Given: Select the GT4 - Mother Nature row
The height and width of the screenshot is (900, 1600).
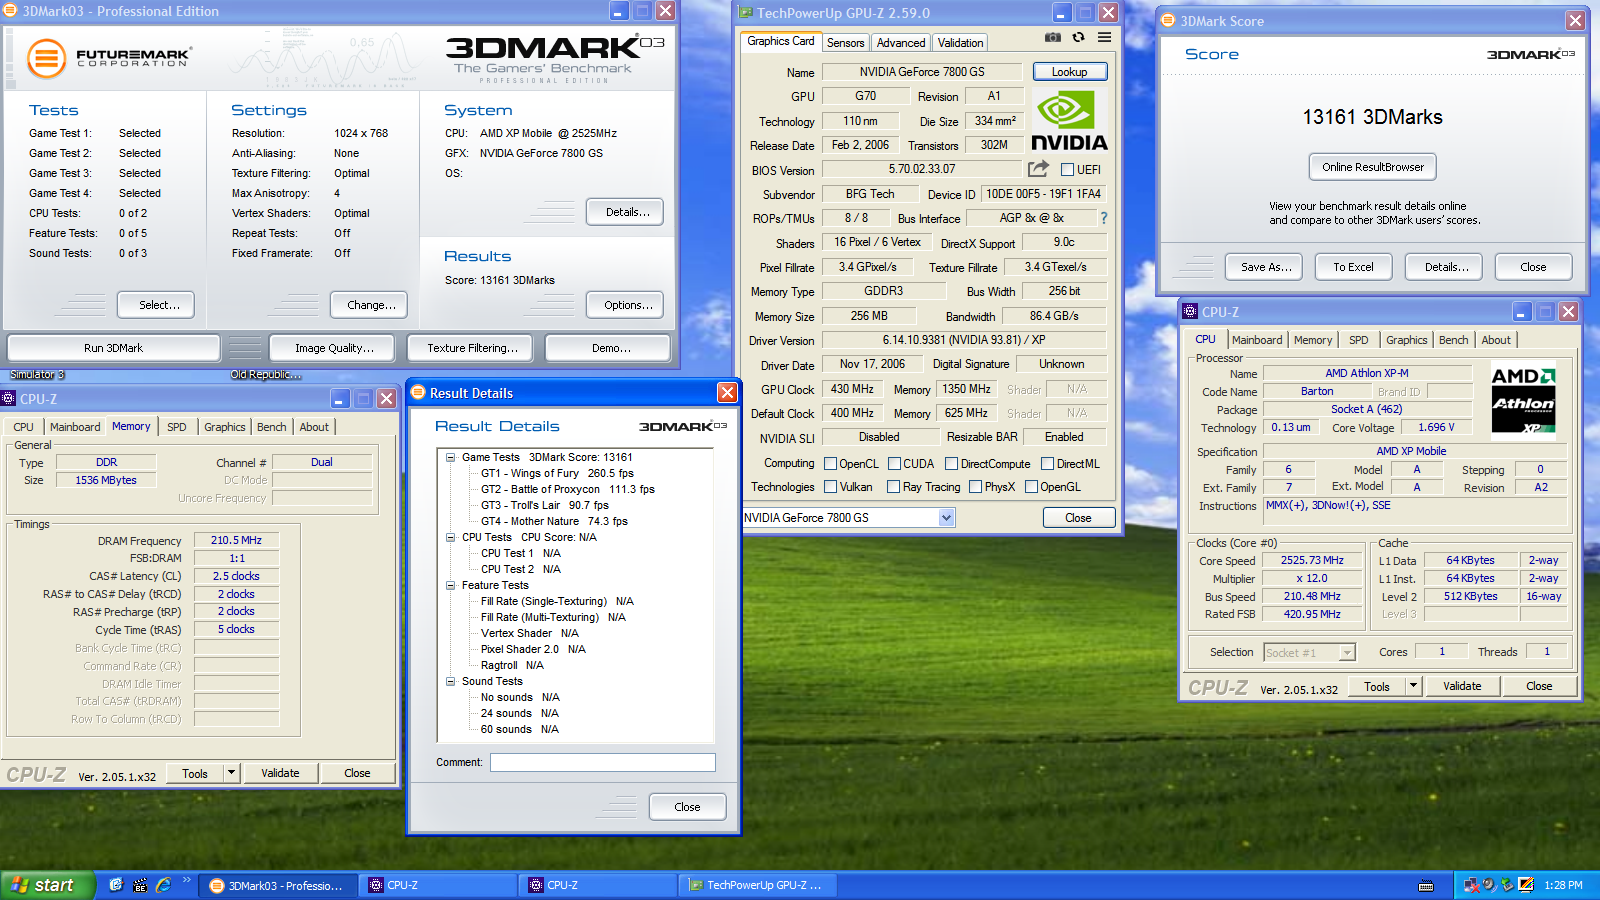Looking at the screenshot, I should tap(554, 521).
